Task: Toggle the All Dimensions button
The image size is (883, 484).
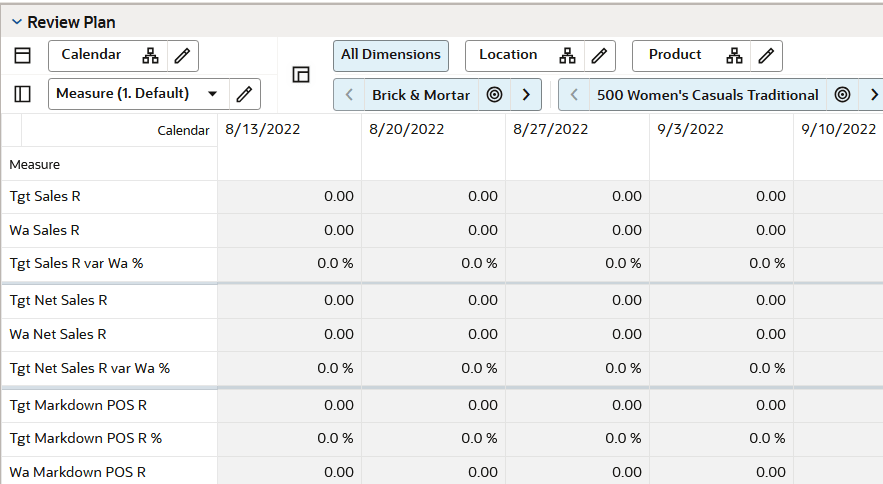Action: (390, 55)
